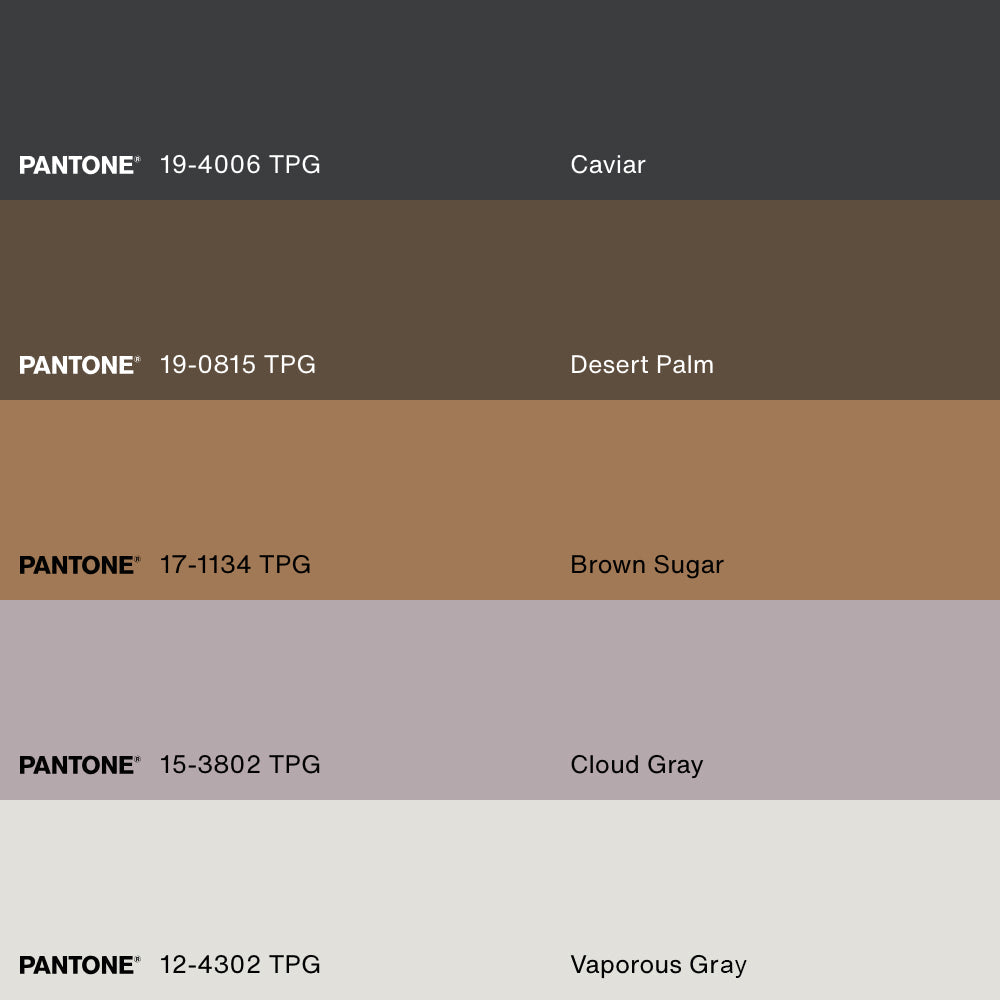The image size is (1000, 1000).
Task: Click the PANTONE logo beside 12-4302 TPG
Action: [x=79, y=965]
